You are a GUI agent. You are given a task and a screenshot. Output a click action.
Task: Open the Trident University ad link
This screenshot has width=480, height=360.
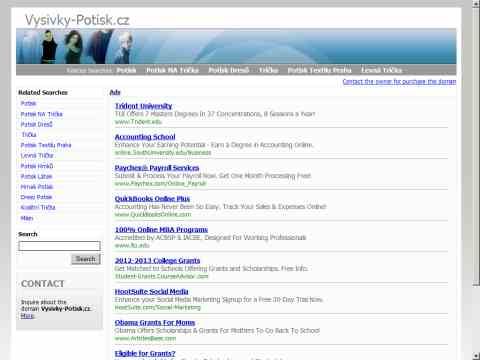(143, 106)
